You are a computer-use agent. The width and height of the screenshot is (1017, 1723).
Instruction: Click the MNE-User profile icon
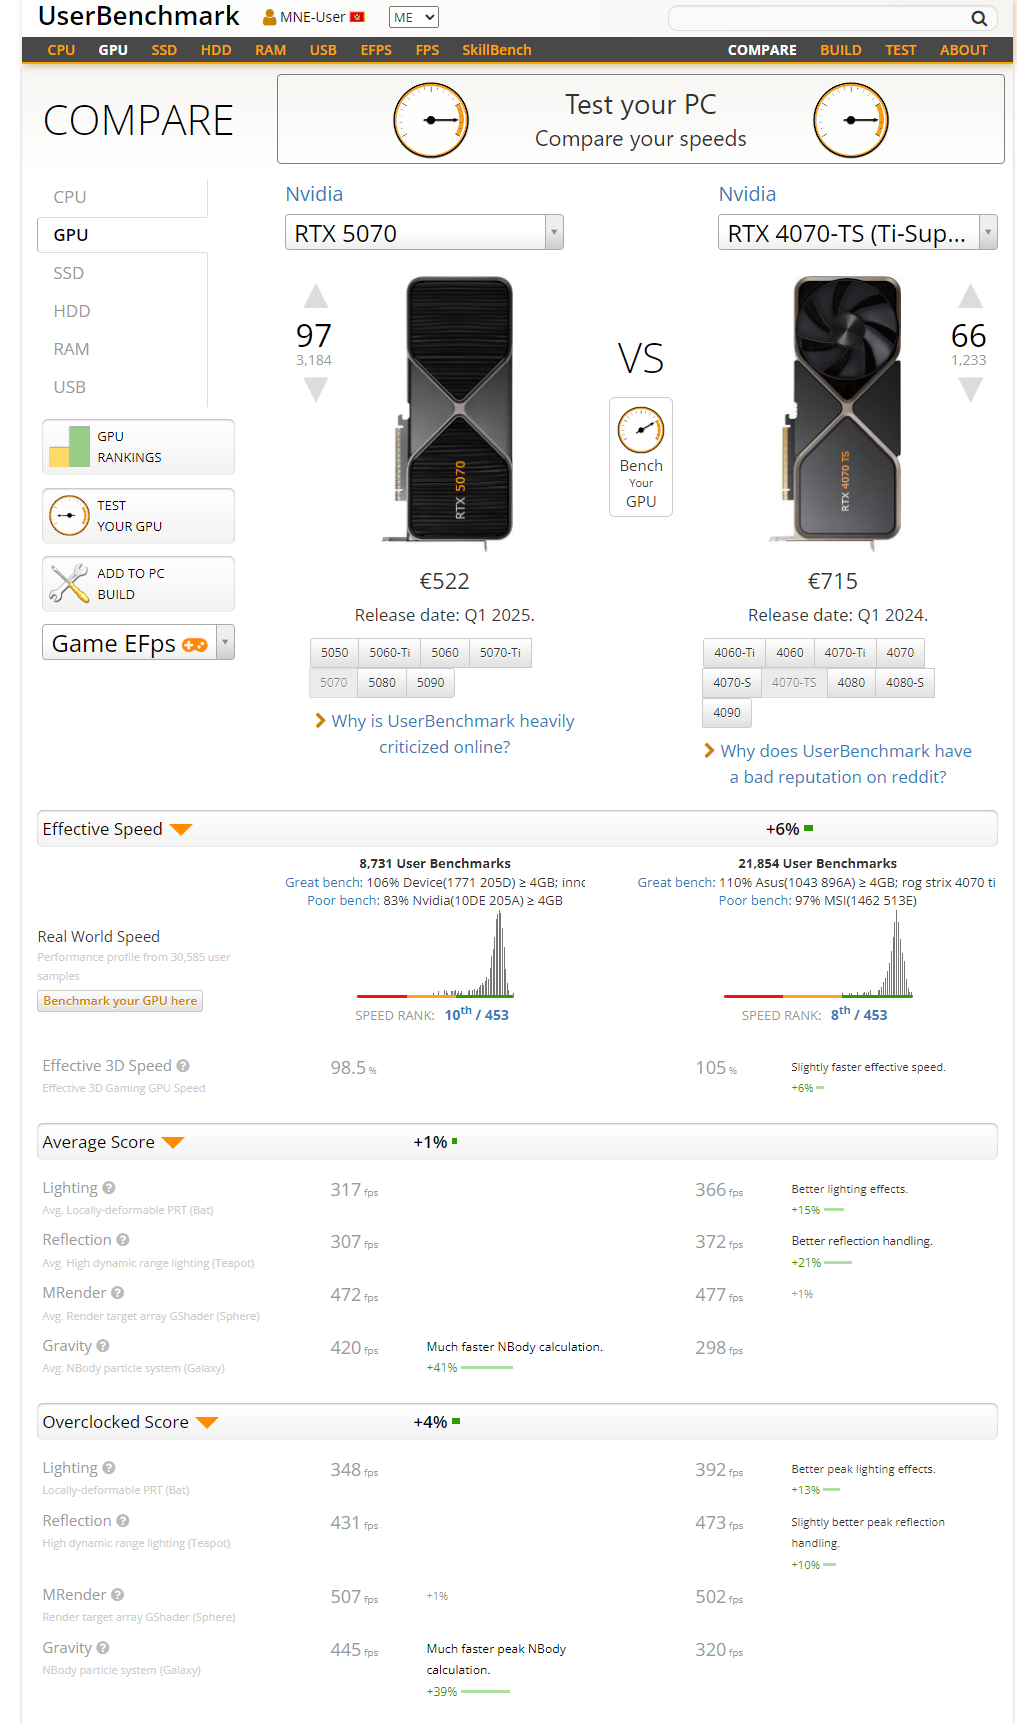pyautogui.click(x=270, y=17)
